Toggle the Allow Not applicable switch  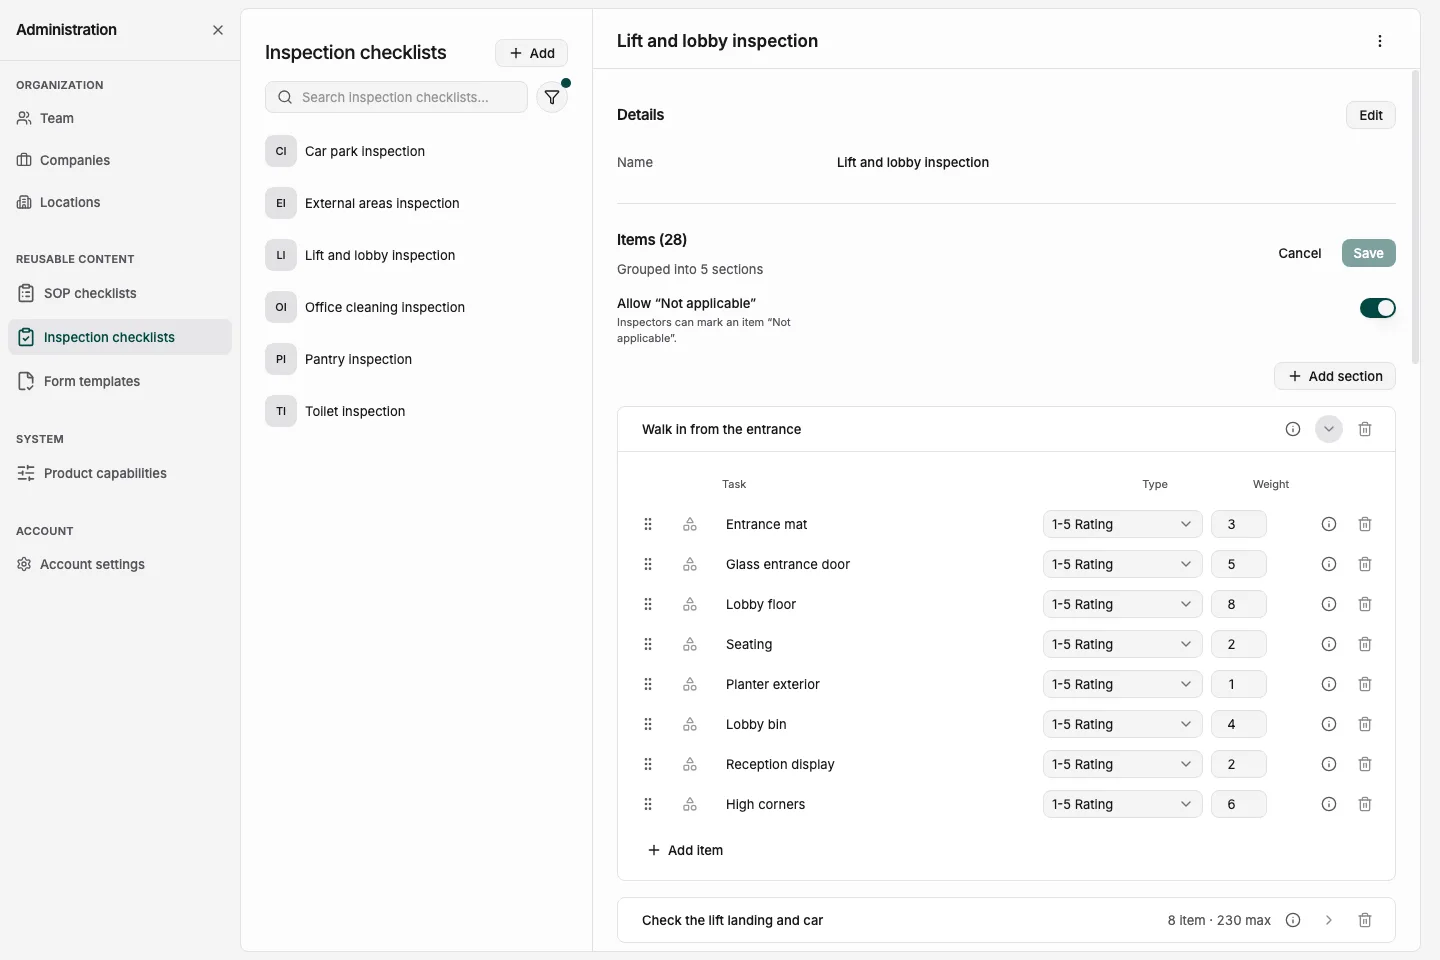pyautogui.click(x=1377, y=308)
